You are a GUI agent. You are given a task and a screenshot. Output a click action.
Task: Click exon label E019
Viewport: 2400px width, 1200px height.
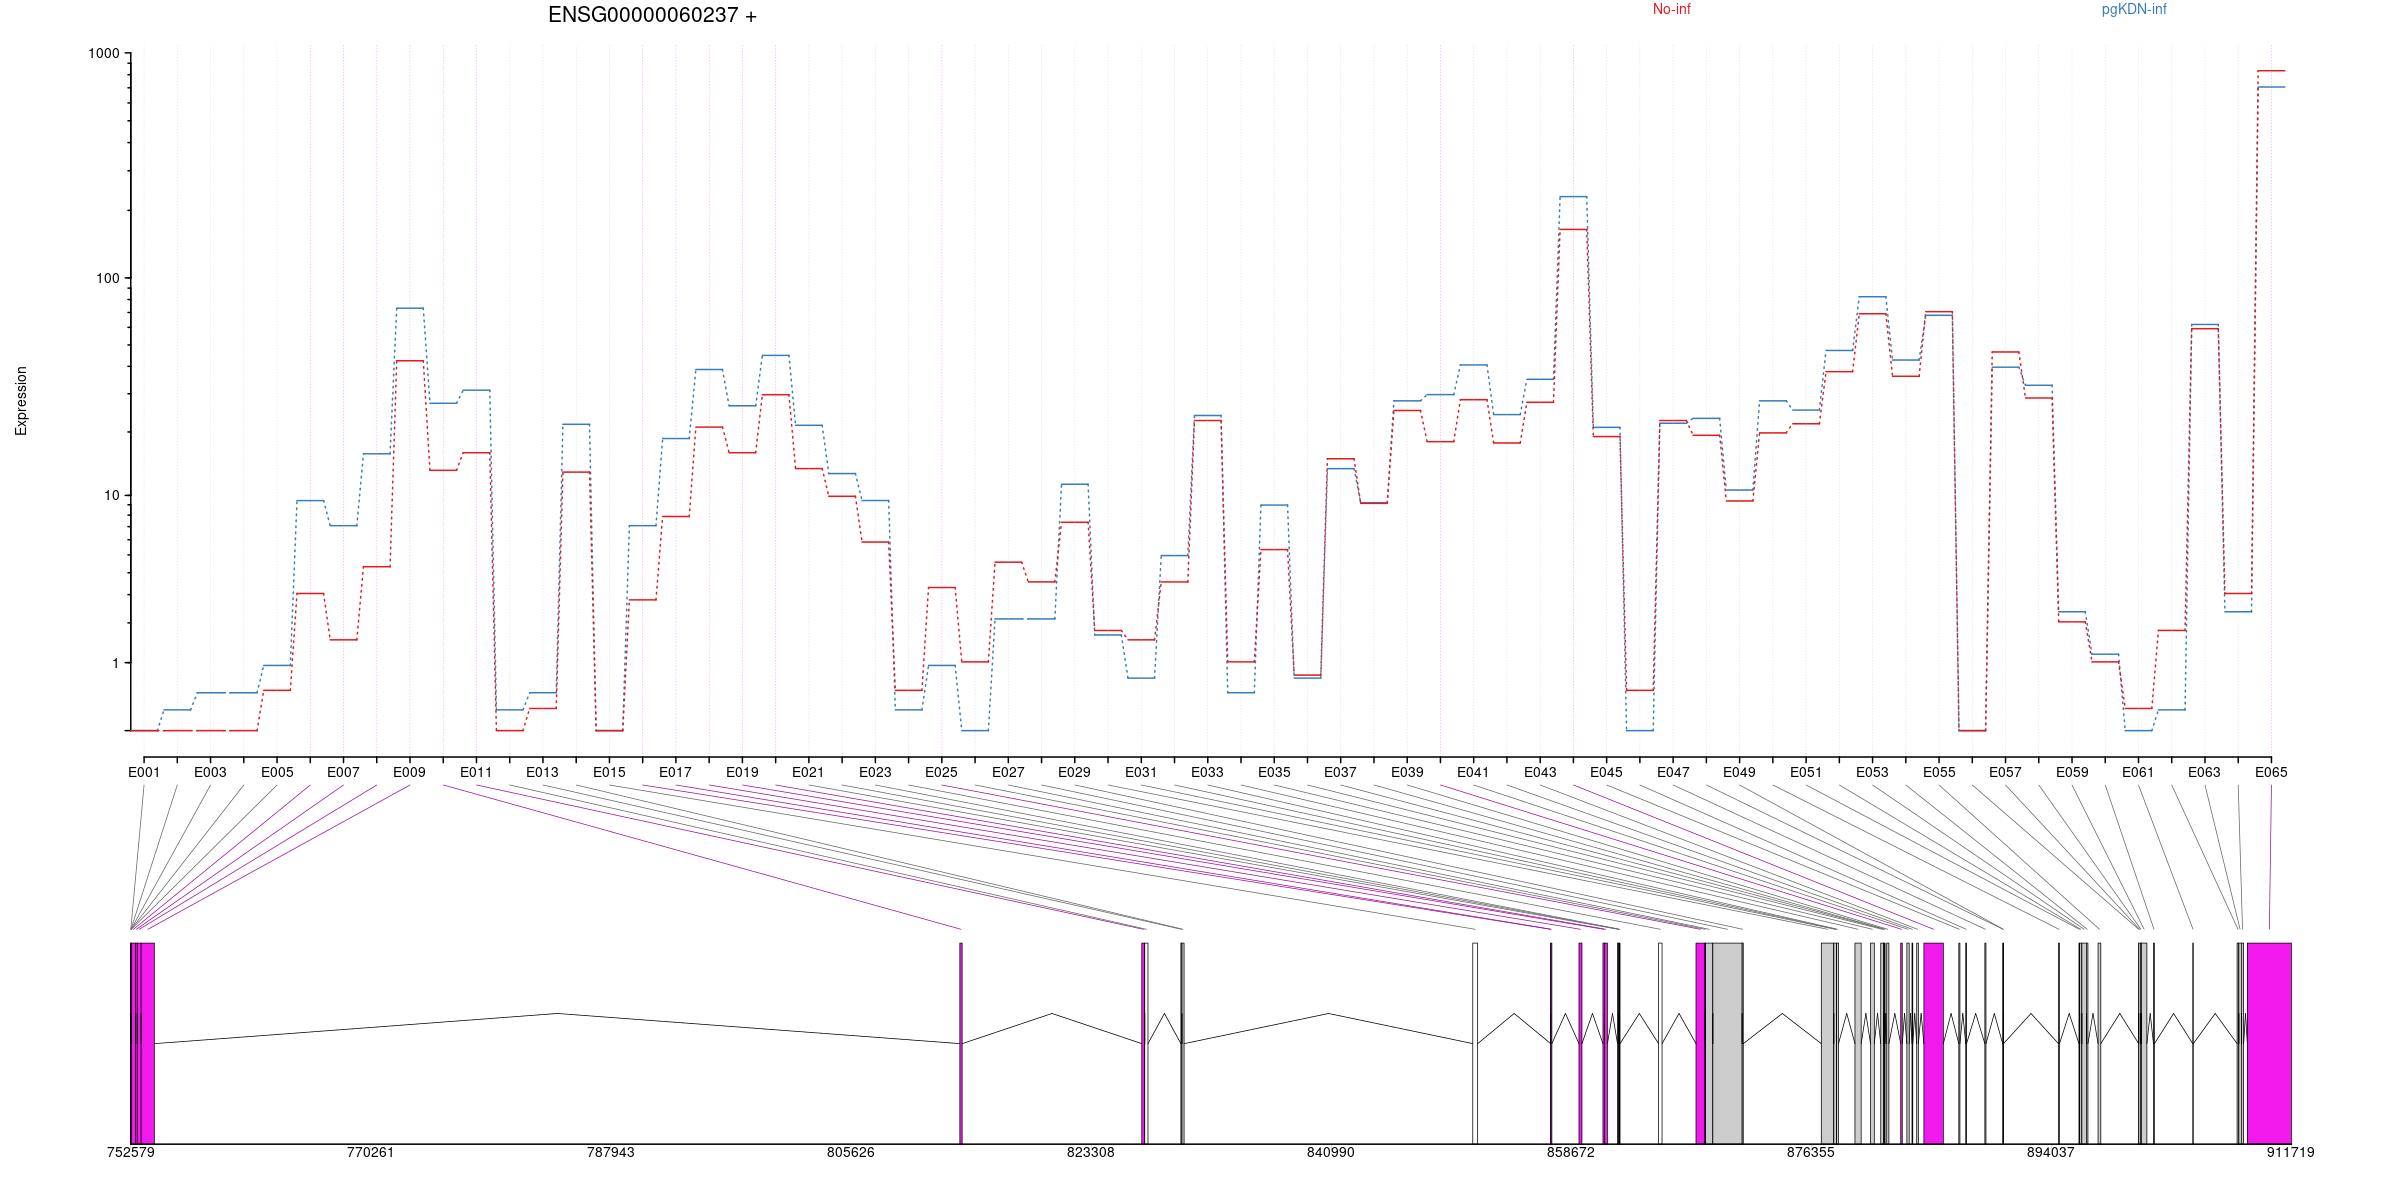[742, 772]
